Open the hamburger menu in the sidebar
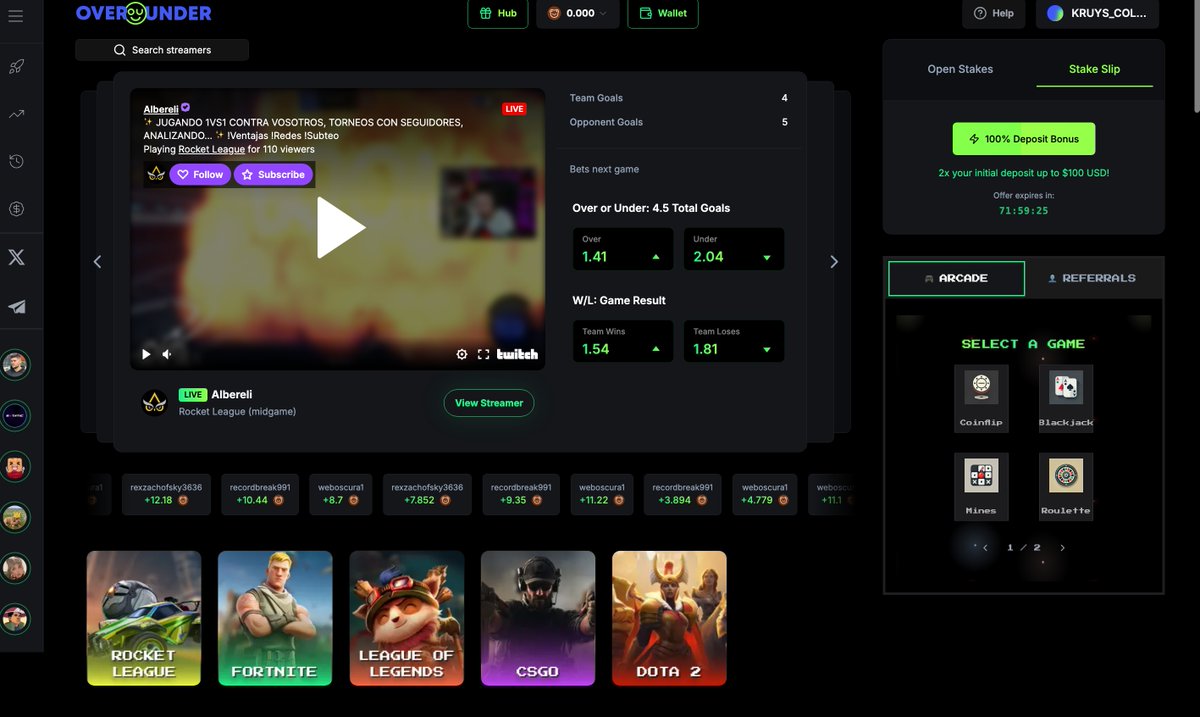 [15, 16]
